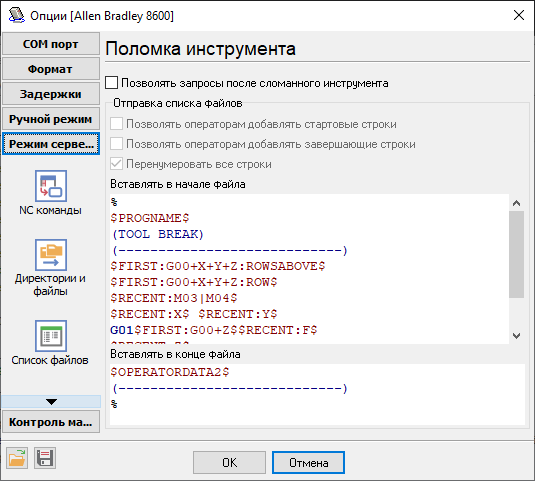Click the $FIRST:G00+X+Y+Z:ROWSABOVE$ line
Image resolution: width=535 pixels, height=481 pixels.
pos(218,266)
